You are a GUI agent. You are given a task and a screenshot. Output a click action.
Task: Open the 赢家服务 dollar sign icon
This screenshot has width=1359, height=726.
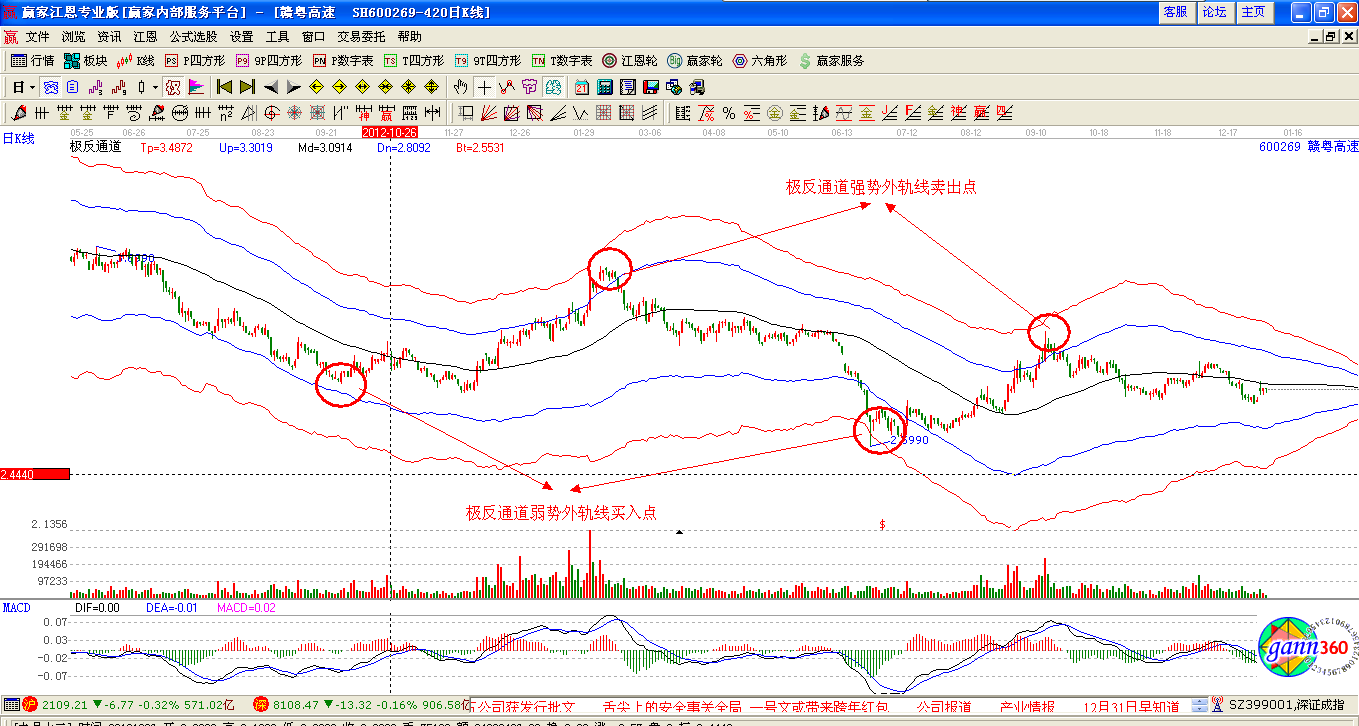click(830, 61)
